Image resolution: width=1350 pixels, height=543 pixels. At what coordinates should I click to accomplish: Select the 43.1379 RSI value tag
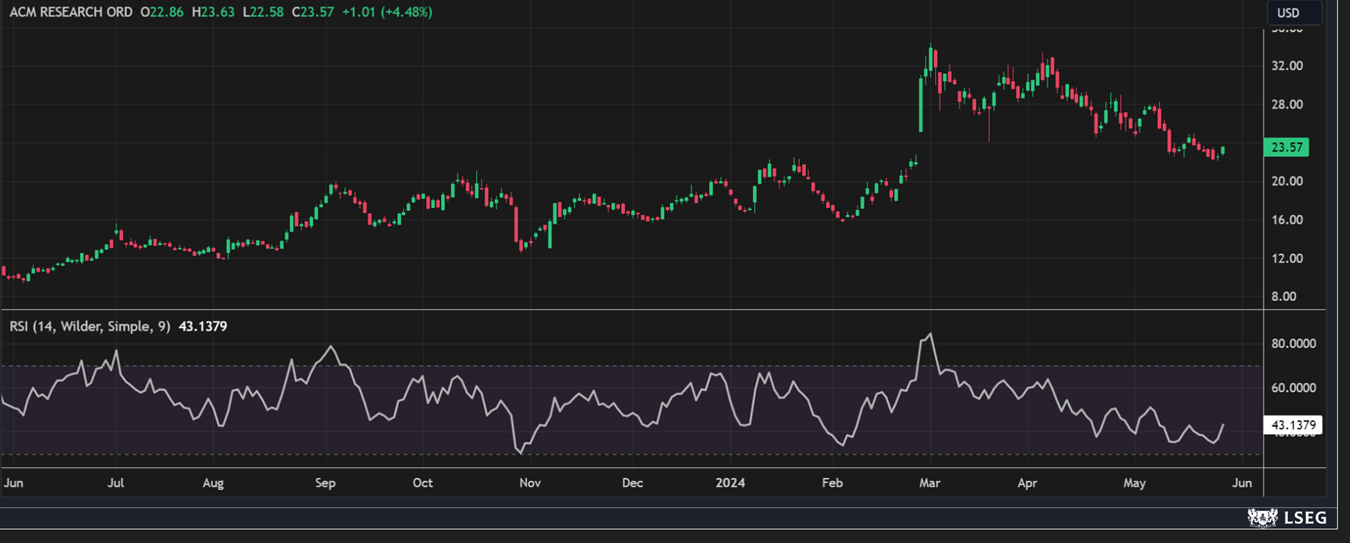(1294, 425)
